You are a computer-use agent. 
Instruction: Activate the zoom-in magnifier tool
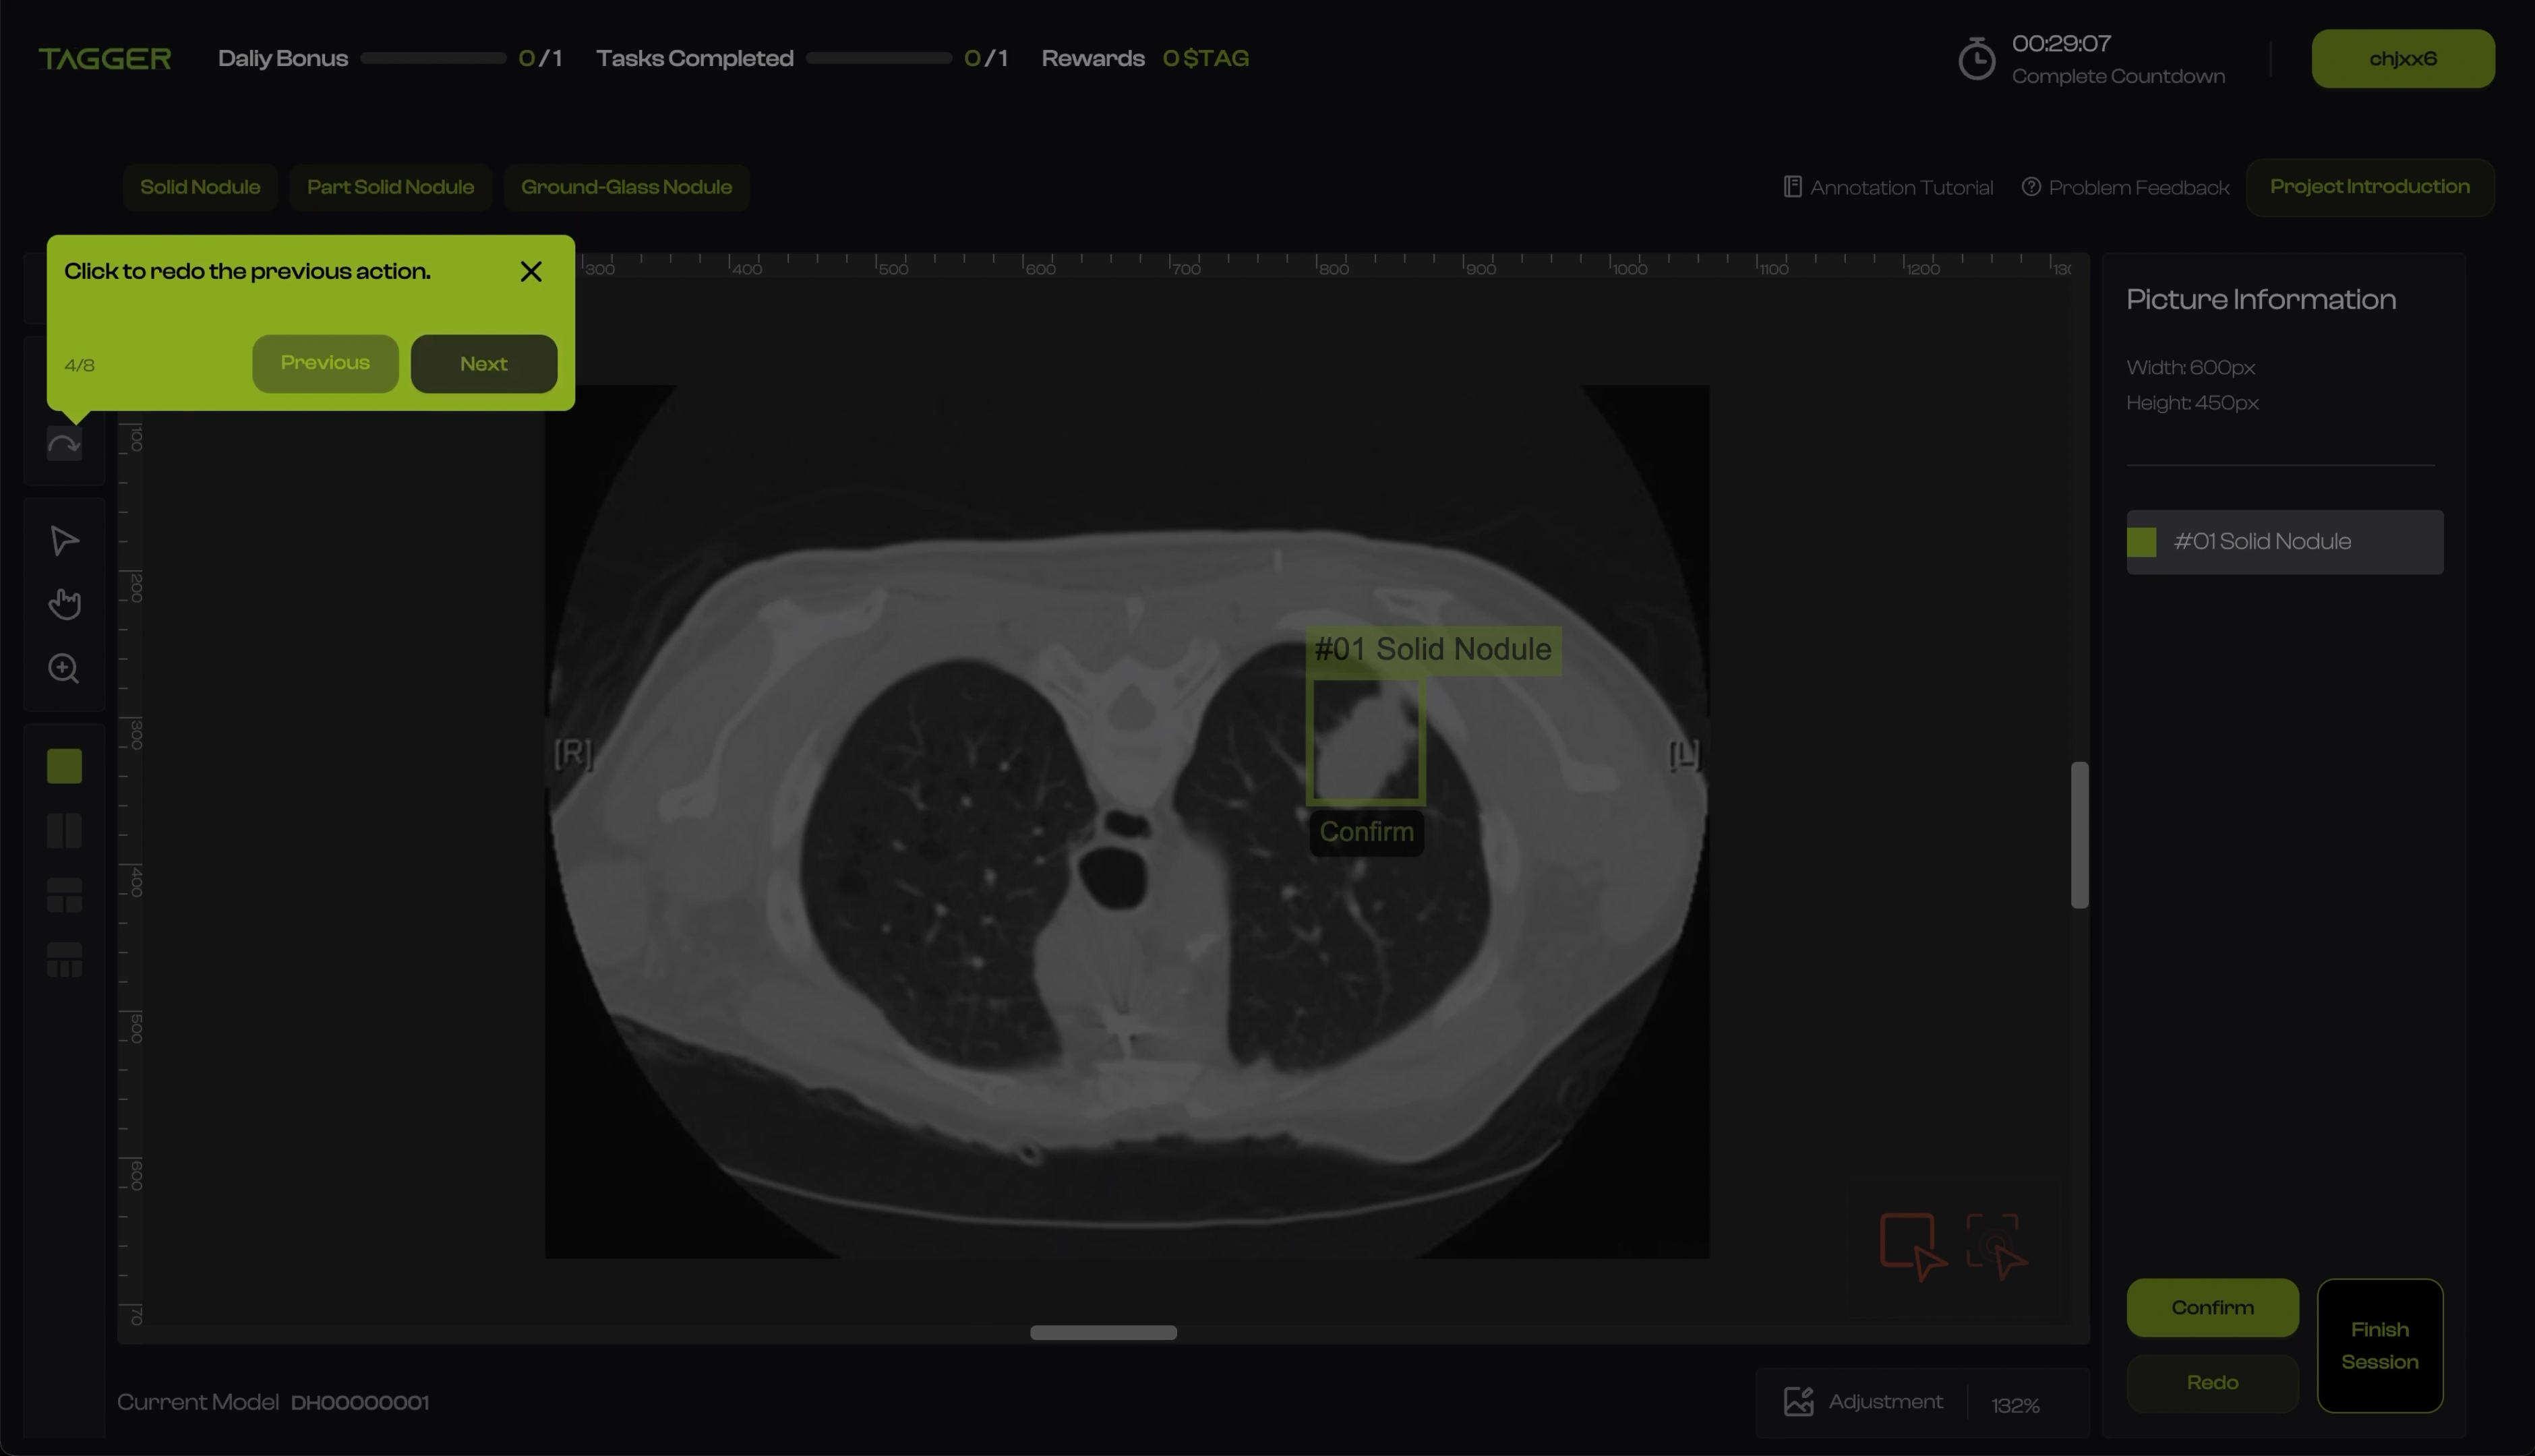coord(64,668)
